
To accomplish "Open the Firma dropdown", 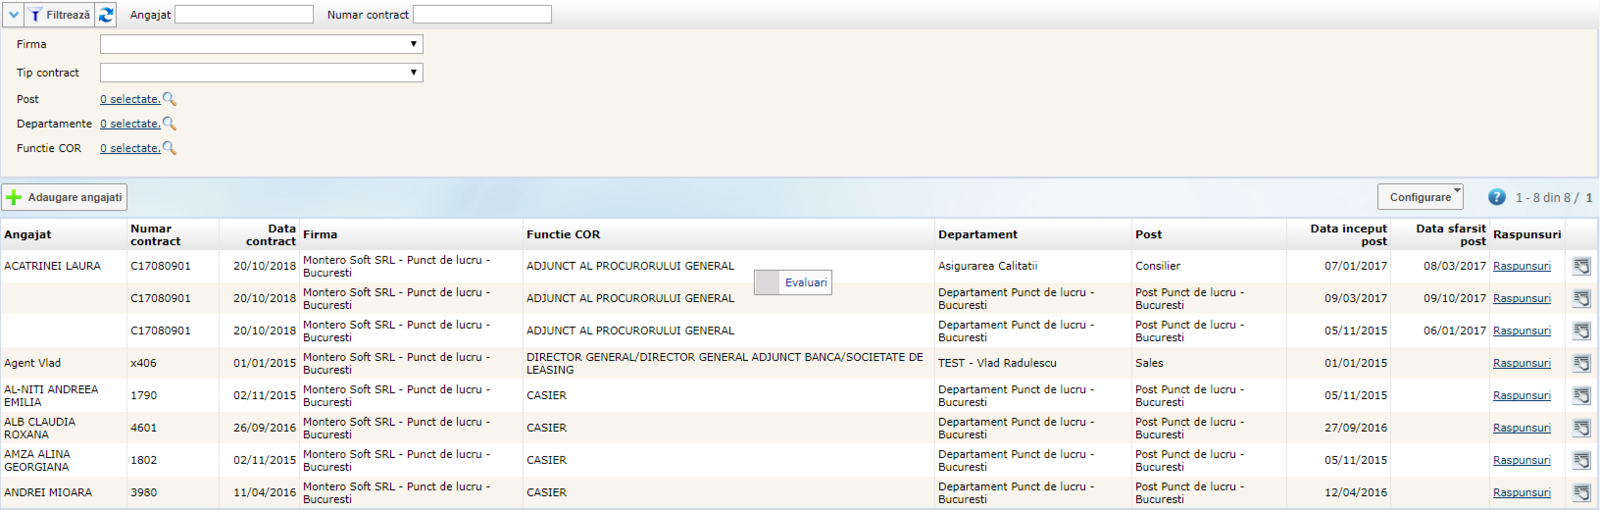I will click(261, 44).
